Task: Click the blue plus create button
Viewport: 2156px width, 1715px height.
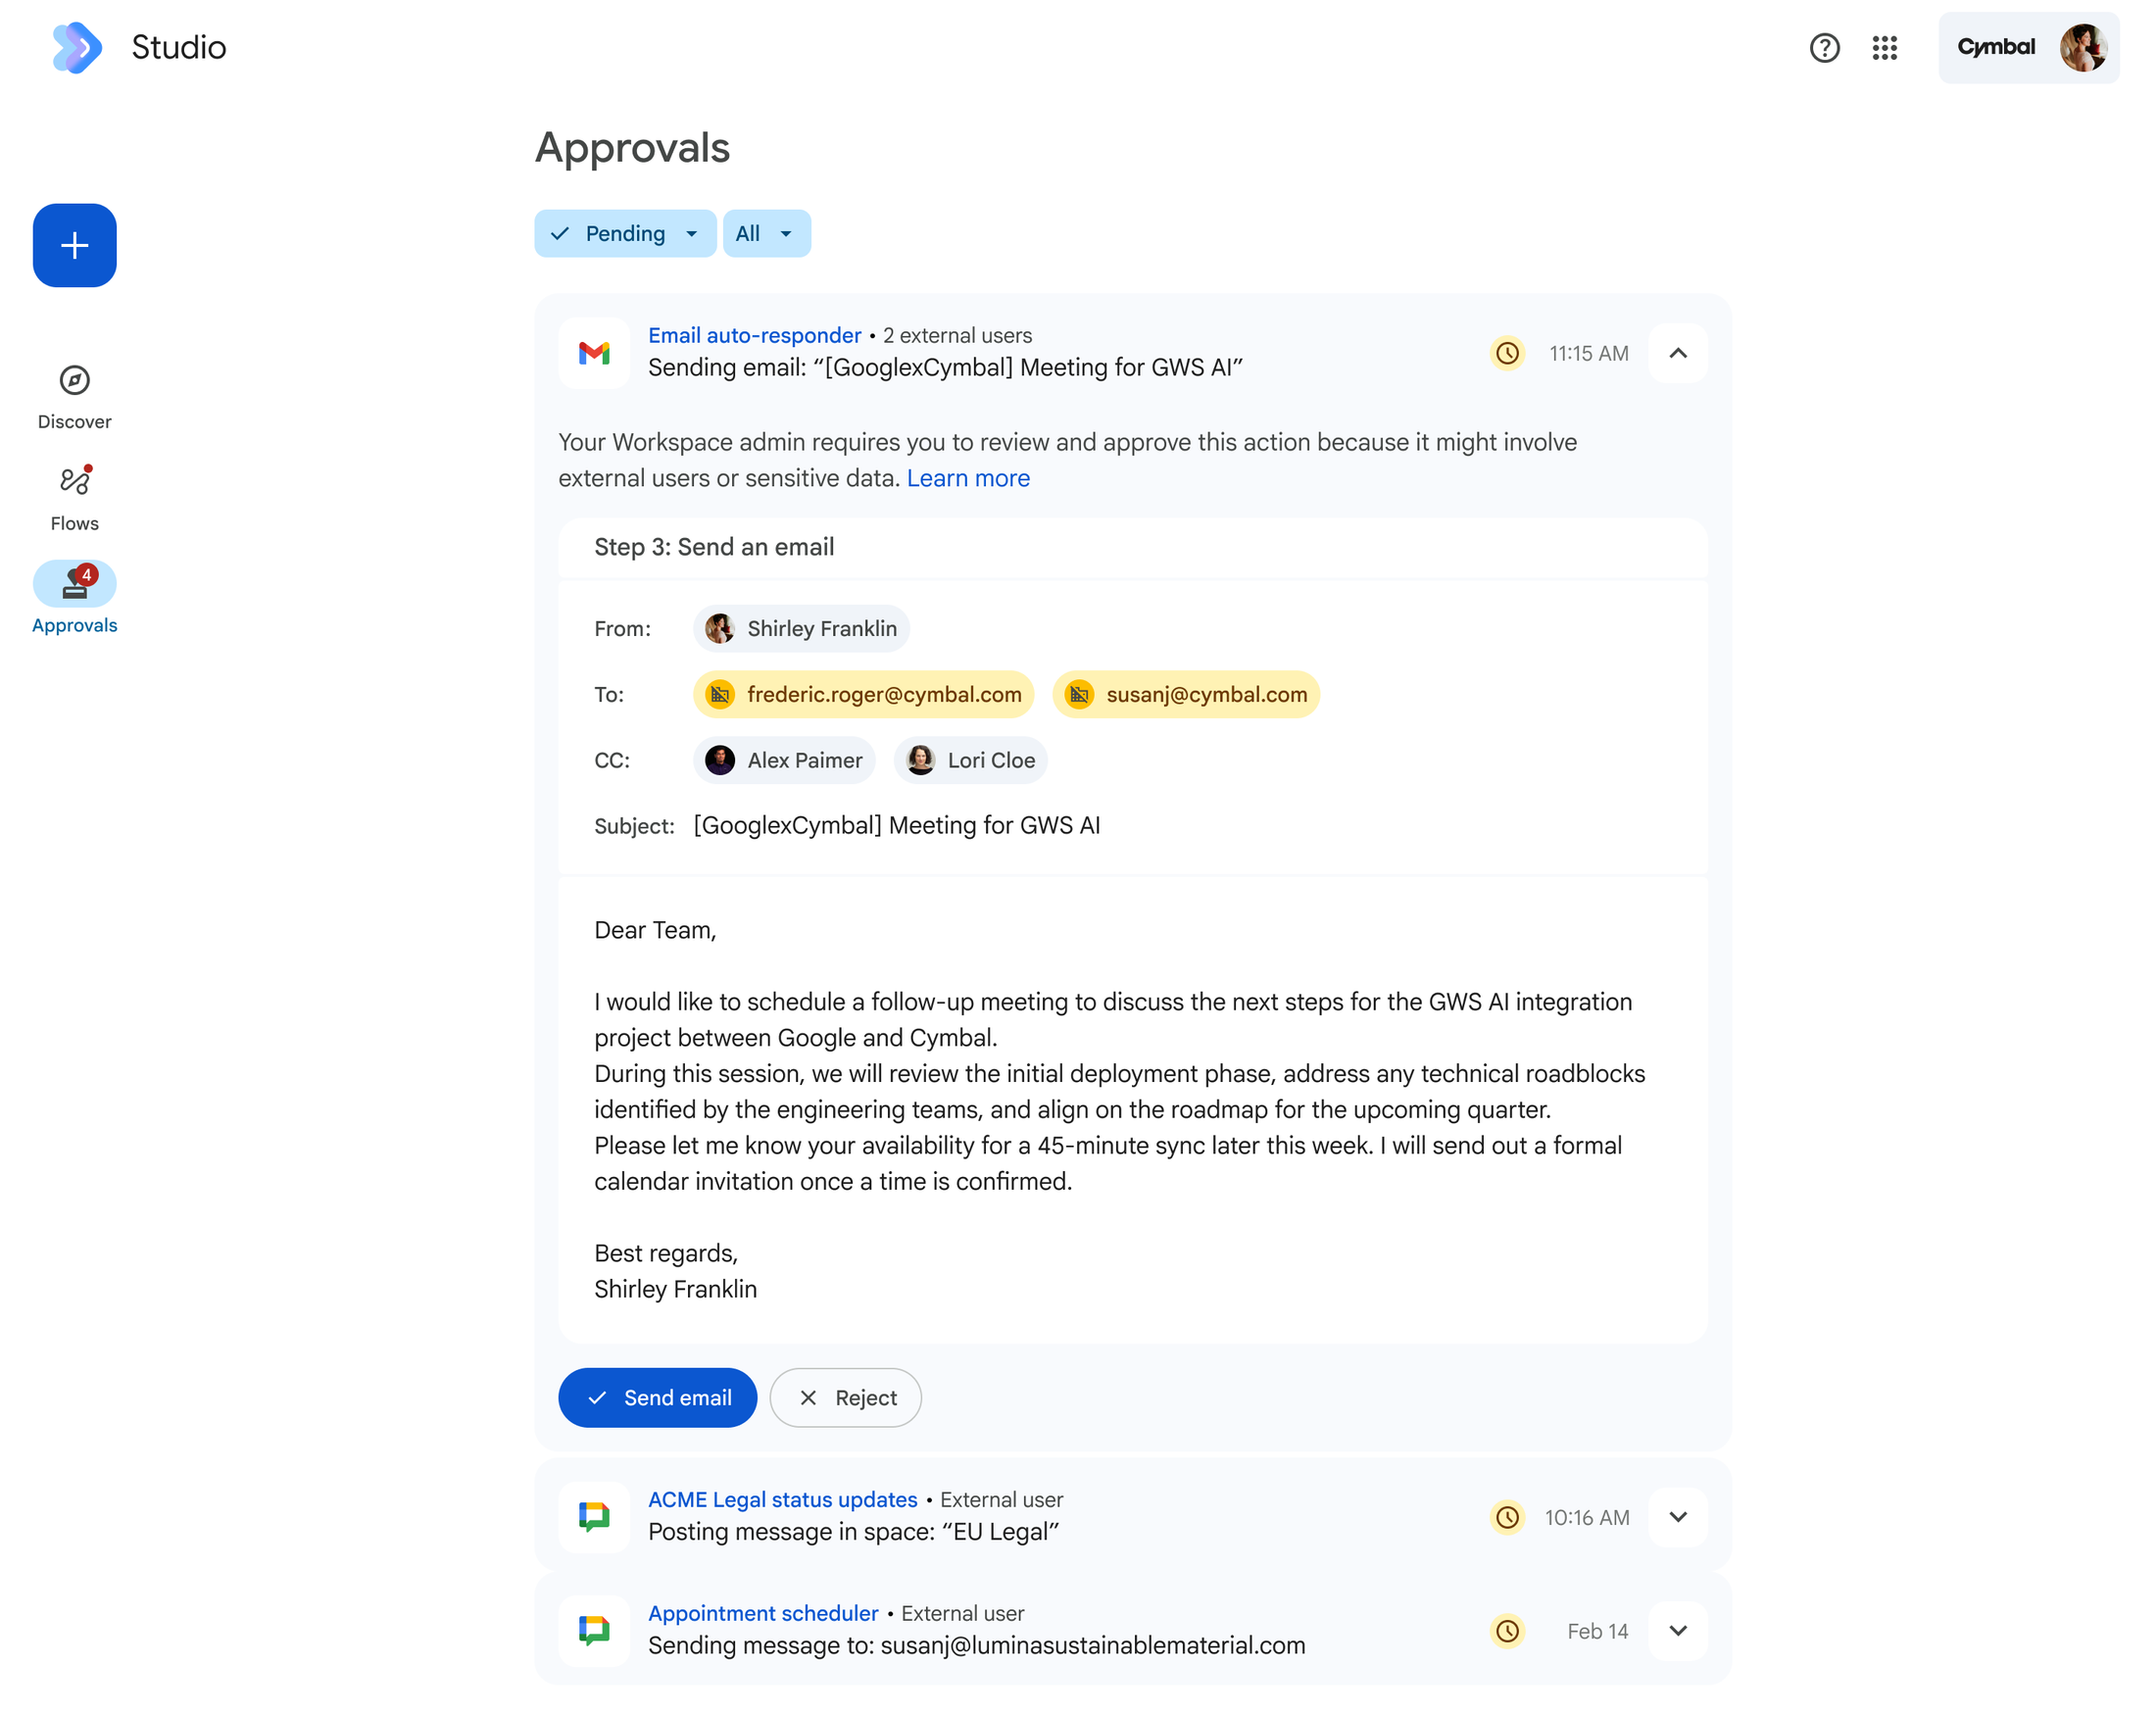Action: [75, 245]
